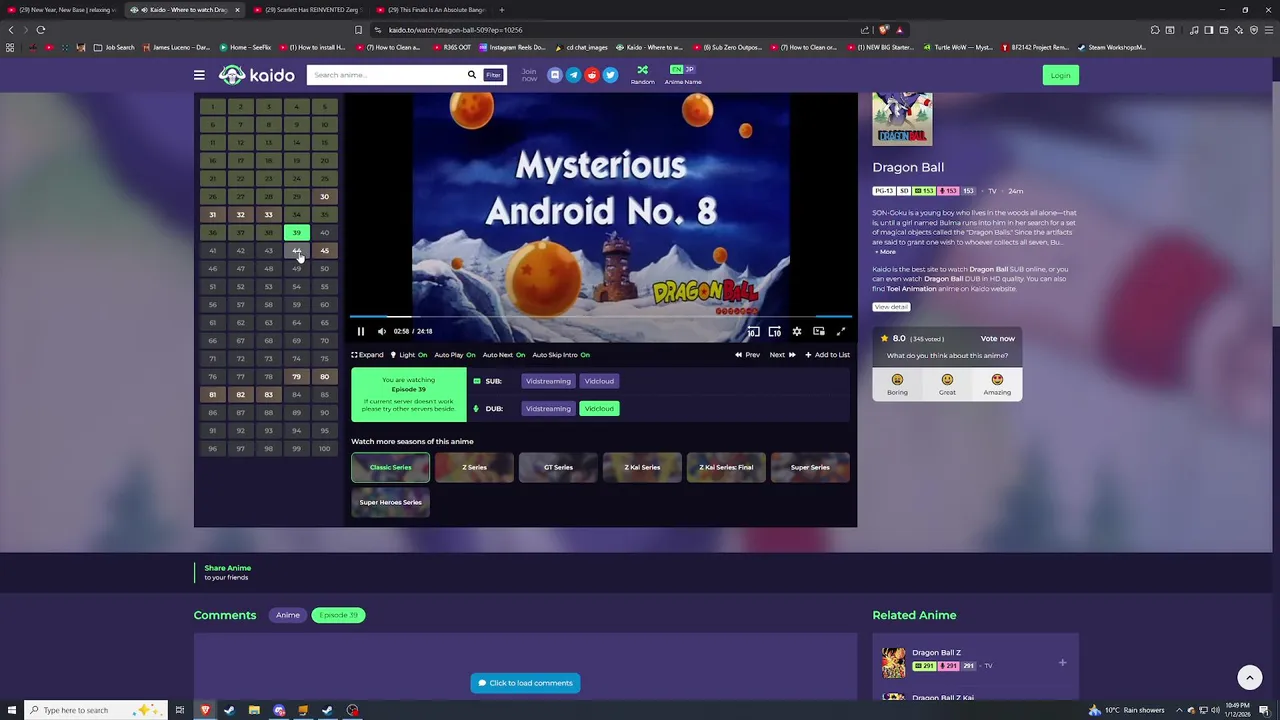Skip the video forward 10 seconds
The height and width of the screenshot is (720, 1280).
pyautogui.click(x=775, y=331)
